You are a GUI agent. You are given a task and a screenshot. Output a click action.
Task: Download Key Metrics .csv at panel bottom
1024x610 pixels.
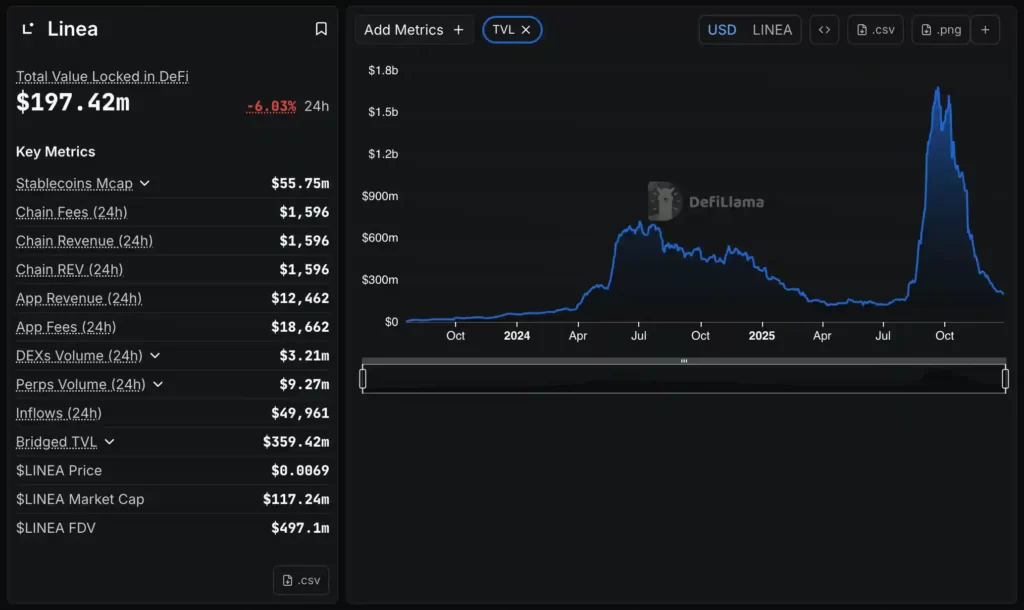300,581
